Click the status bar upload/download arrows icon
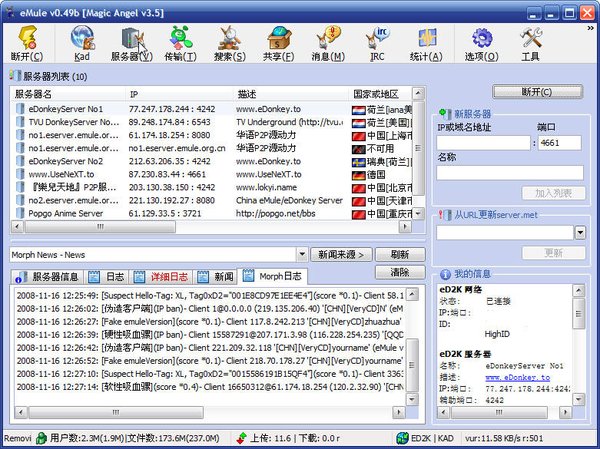Viewport: 600px width, 449px height. pyautogui.click(x=241, y=438)
